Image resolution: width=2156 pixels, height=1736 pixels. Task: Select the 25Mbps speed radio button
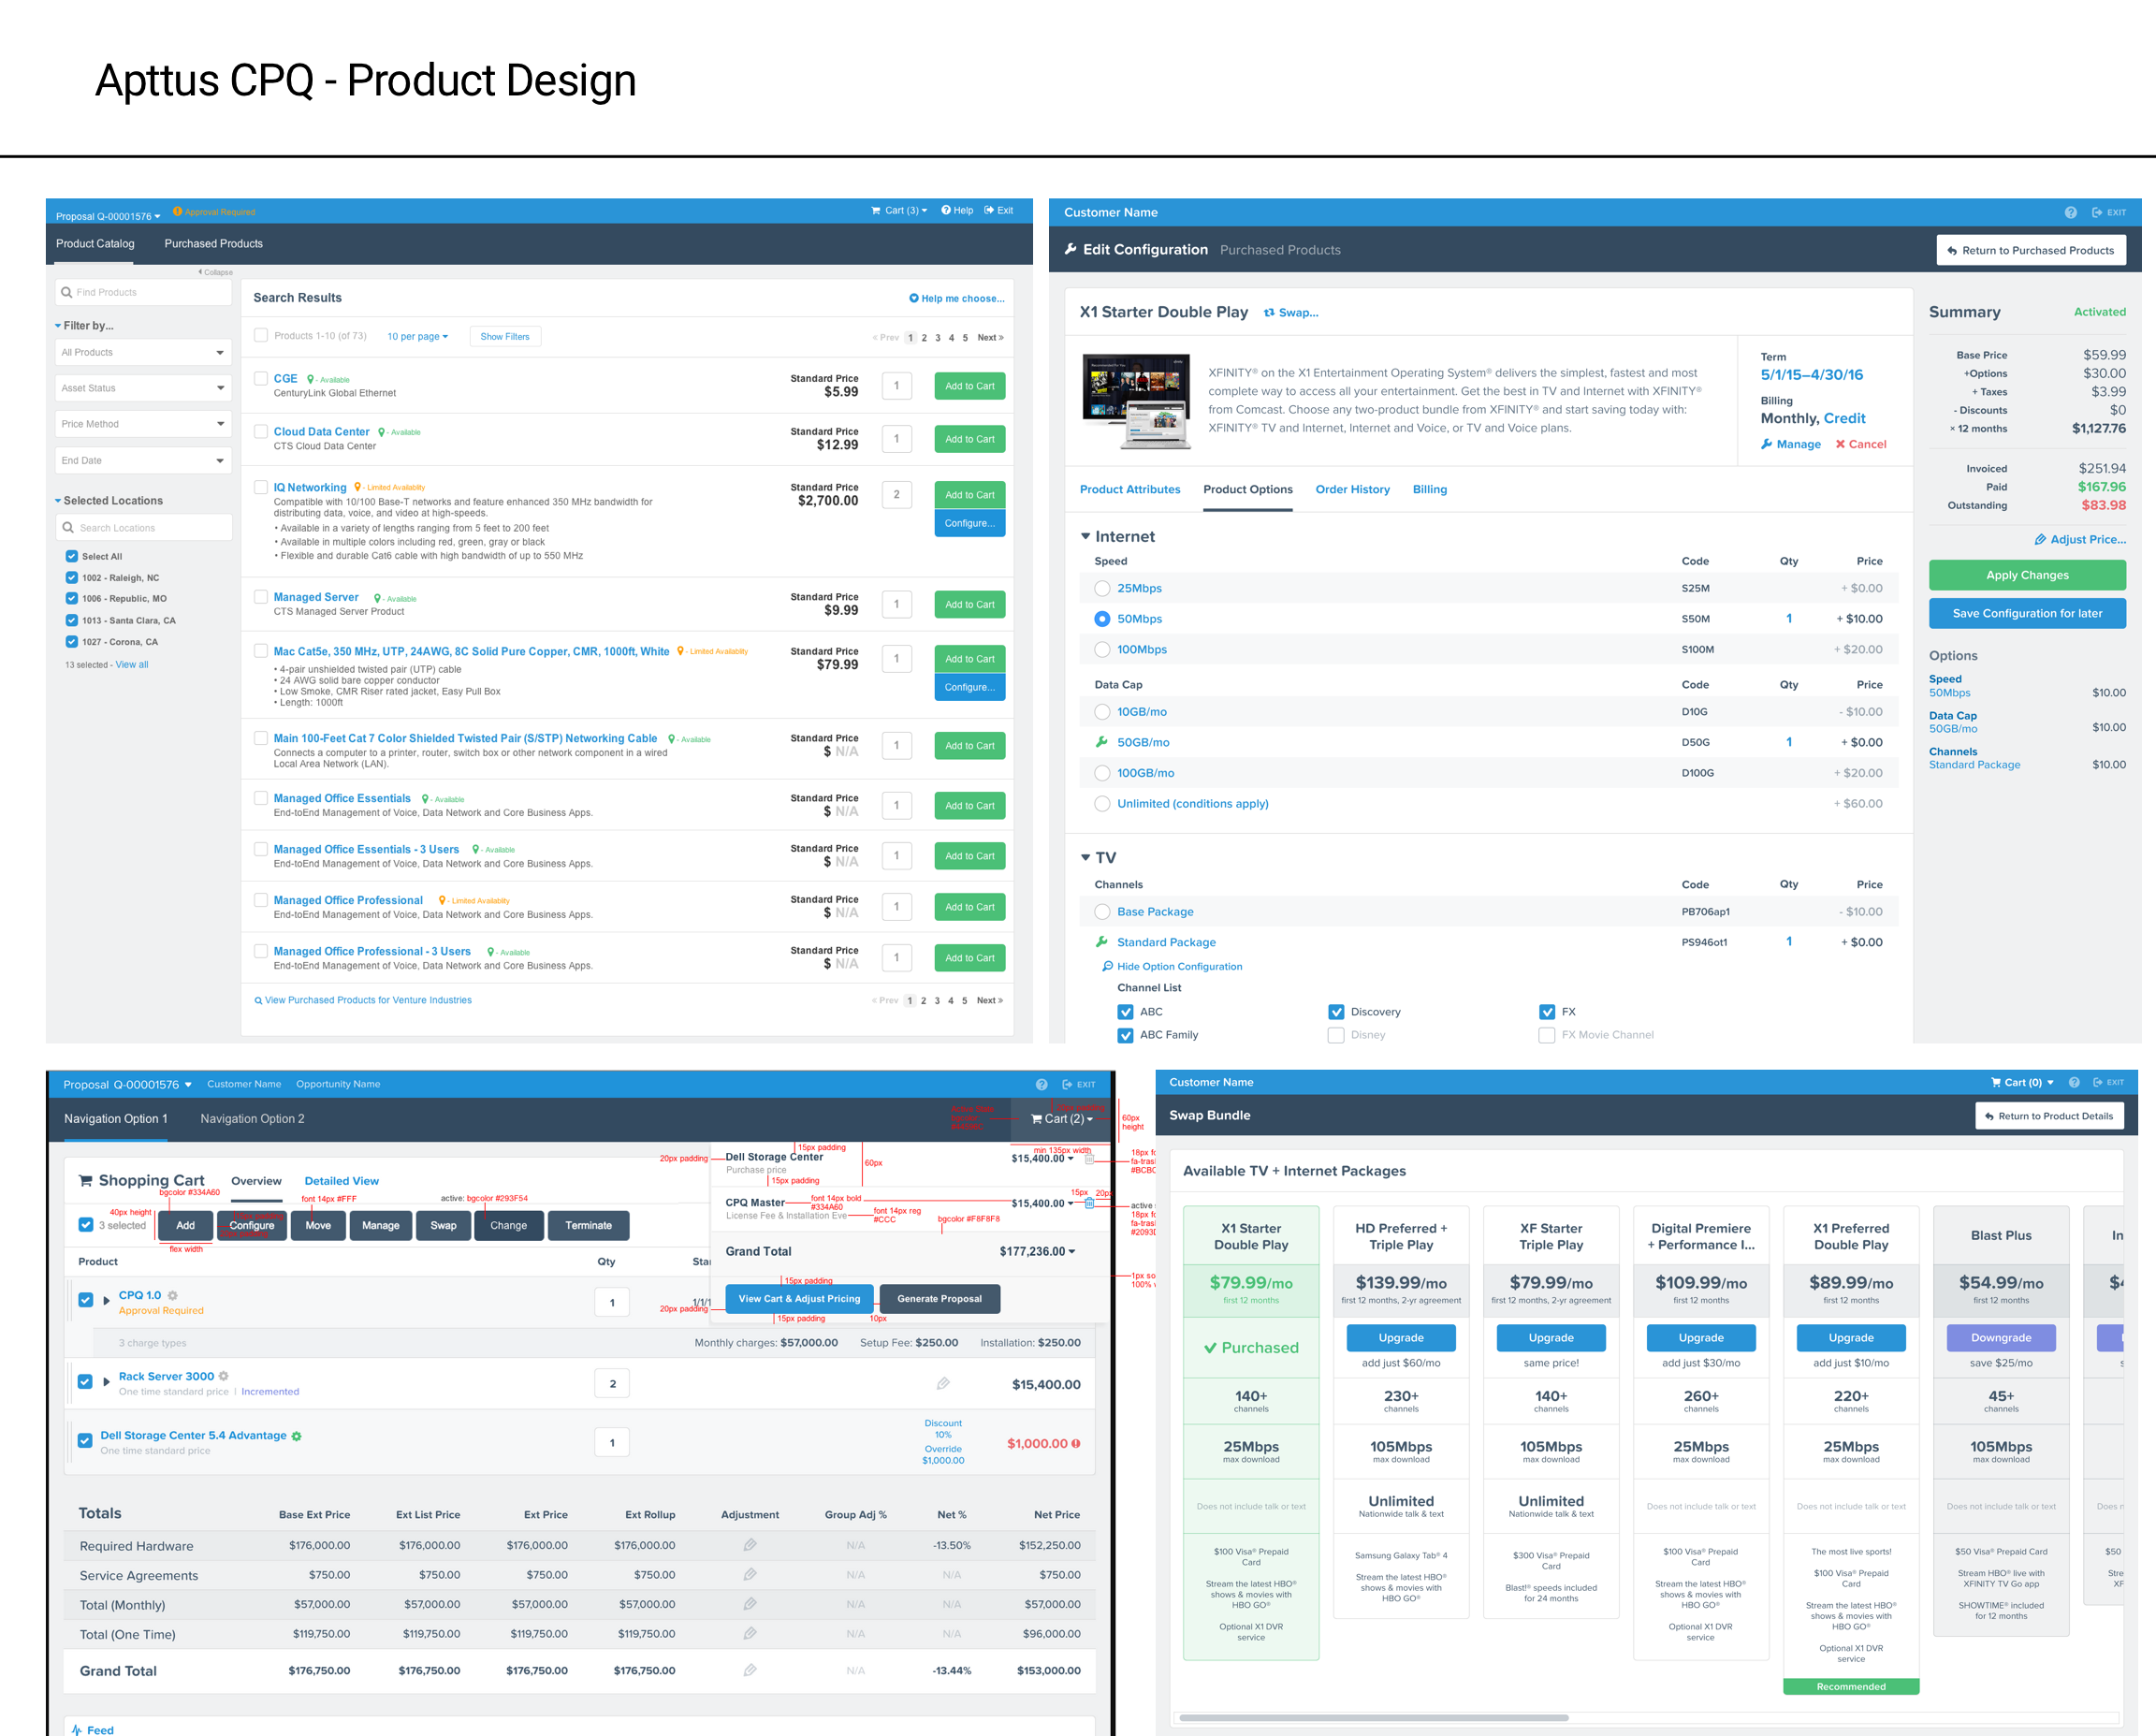tap(1102, 589)
